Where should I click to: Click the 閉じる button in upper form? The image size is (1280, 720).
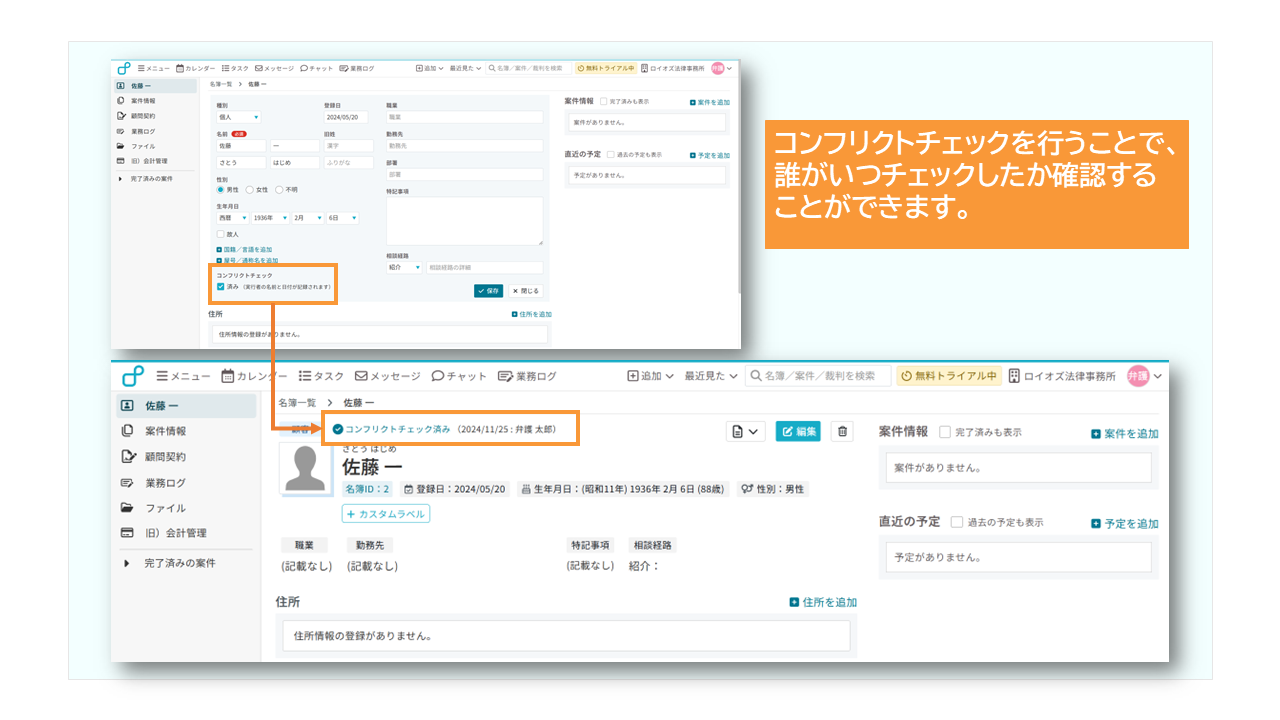click(525, 291)
